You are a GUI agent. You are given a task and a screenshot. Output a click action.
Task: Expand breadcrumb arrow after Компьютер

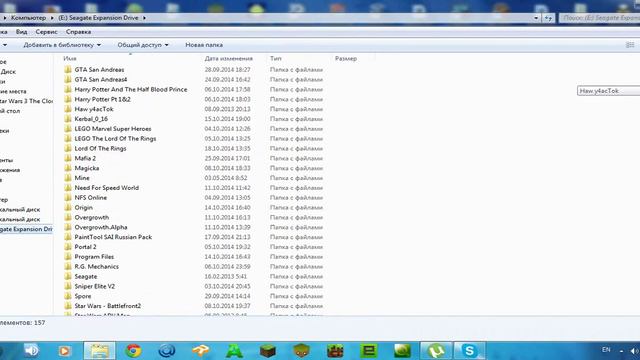click(x=52, y=18)
